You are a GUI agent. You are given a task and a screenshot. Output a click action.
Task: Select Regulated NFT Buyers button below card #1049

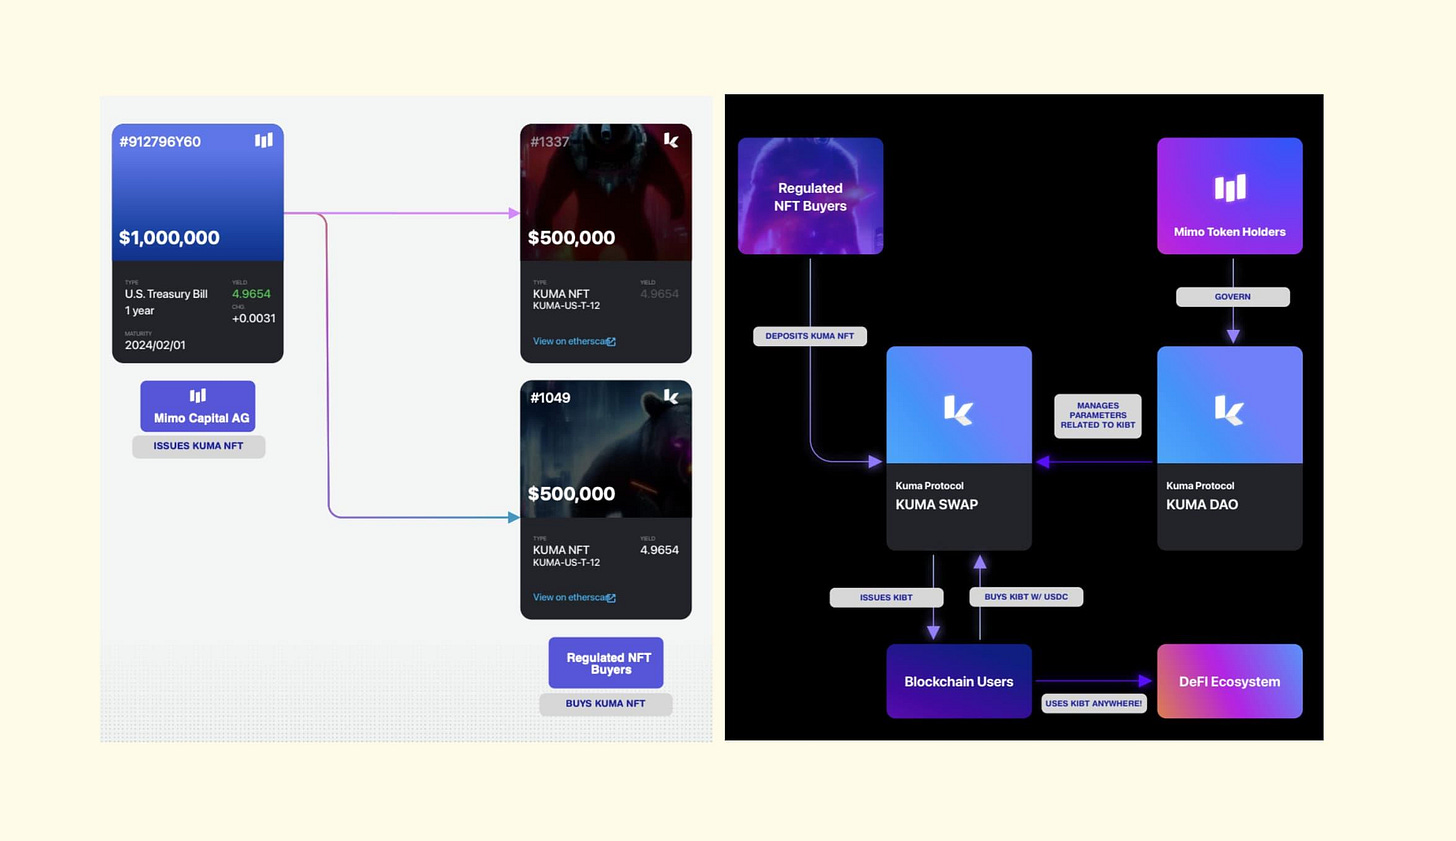pyautogui.click(x=606, y=663)
